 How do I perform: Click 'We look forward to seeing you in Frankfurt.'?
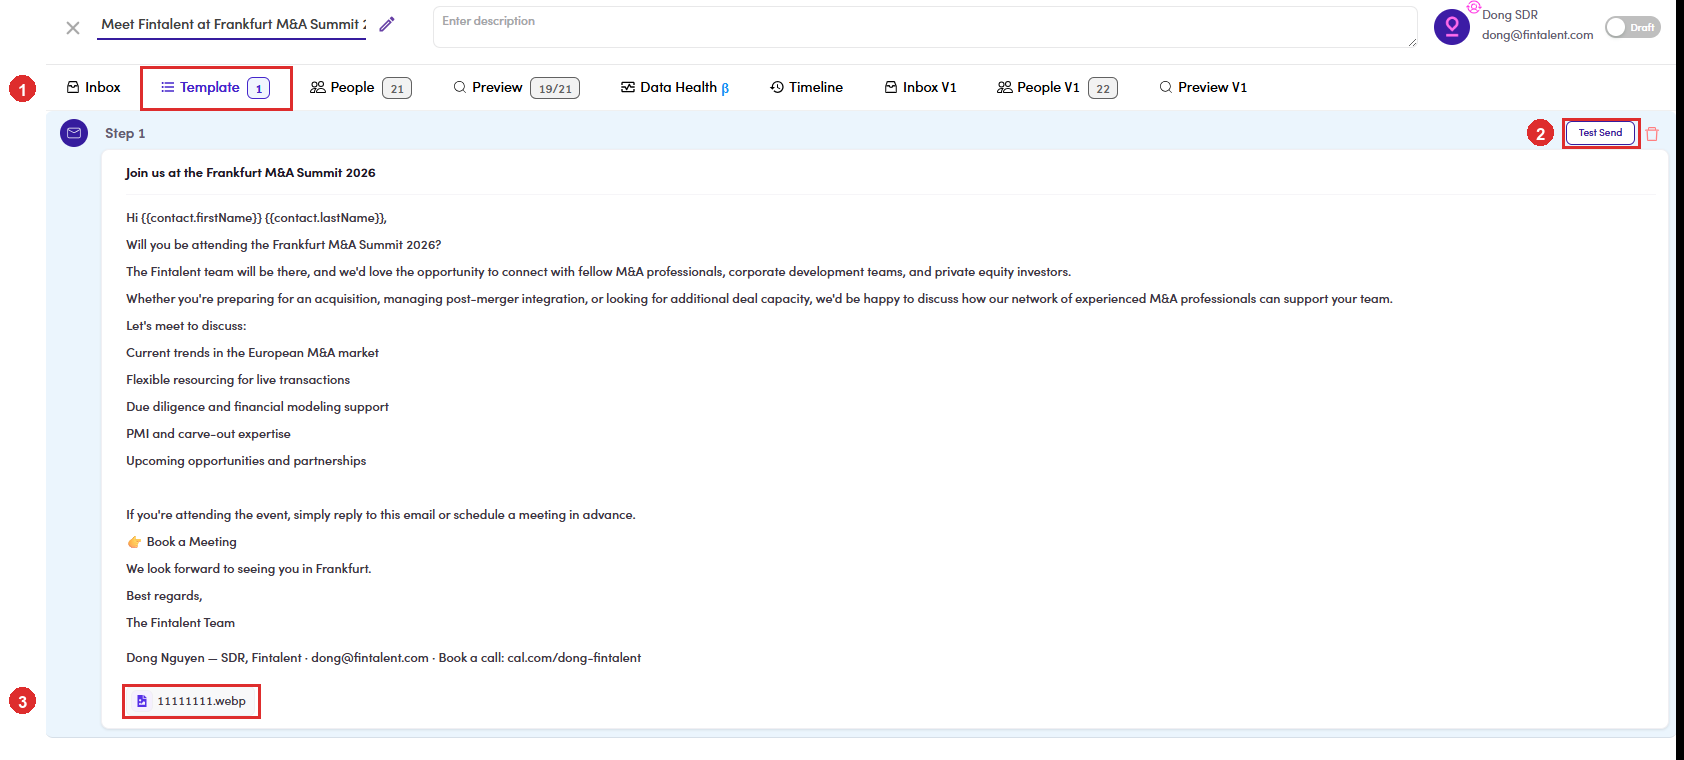[x=249, y=569]
